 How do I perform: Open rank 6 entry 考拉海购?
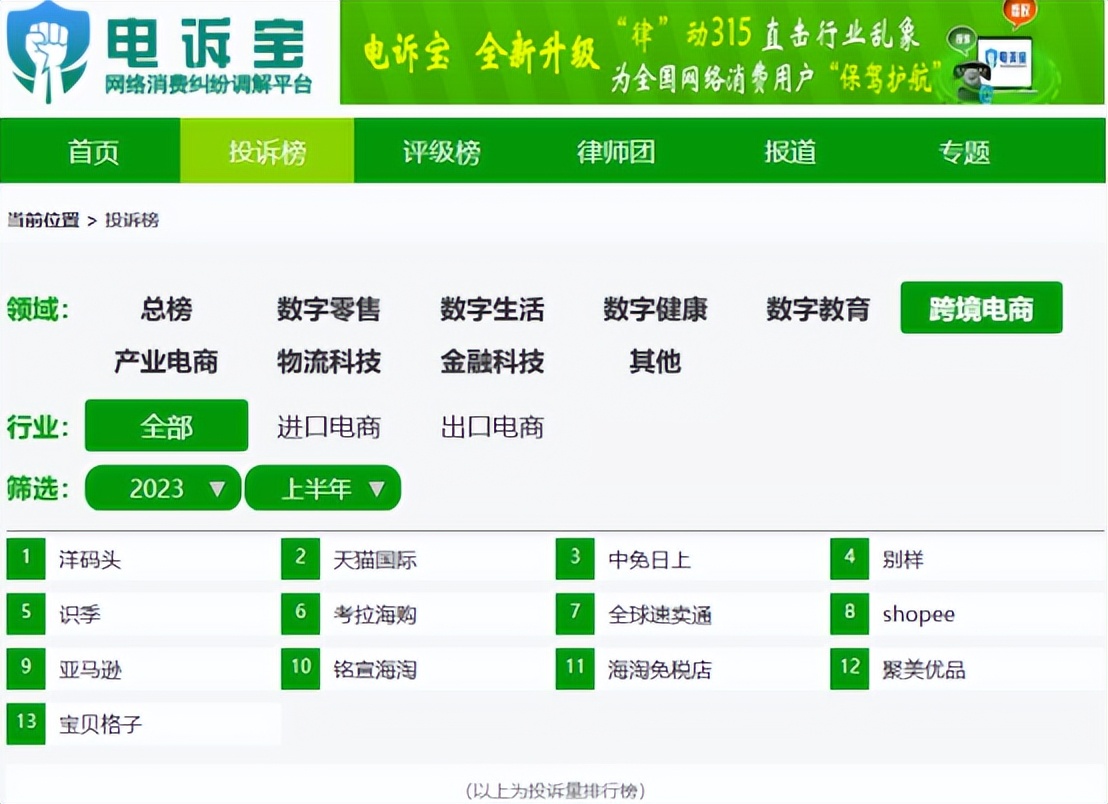(x=375, y=614)
